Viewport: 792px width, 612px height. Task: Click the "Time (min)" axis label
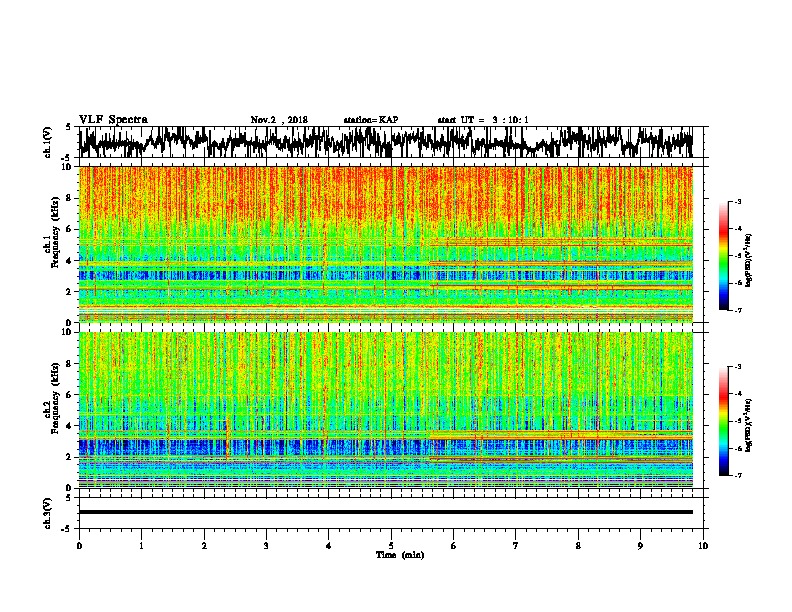(x=400, y=555)
